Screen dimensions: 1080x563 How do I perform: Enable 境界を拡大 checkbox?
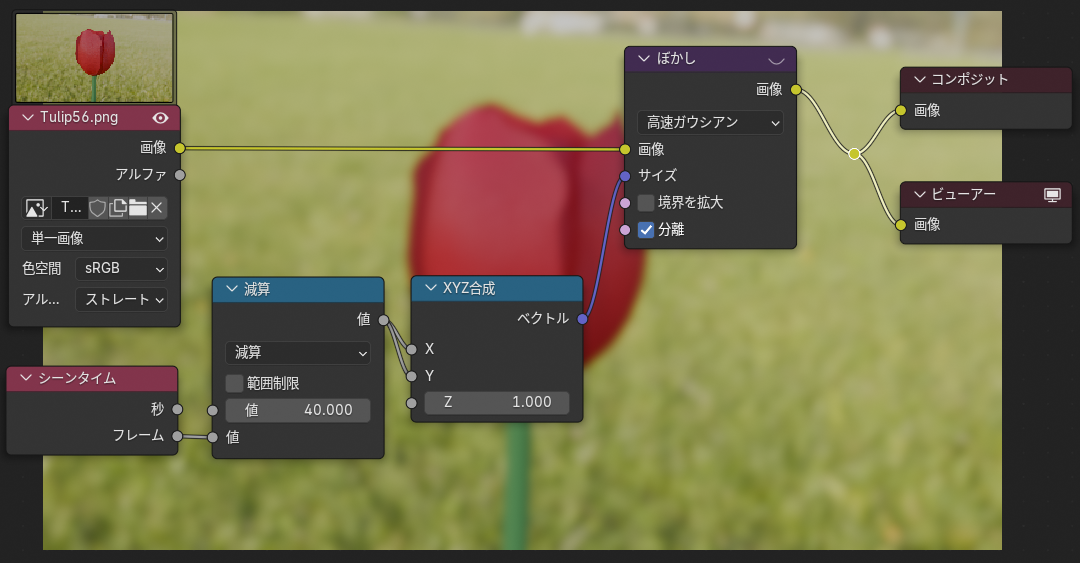(x=645, y=203)
